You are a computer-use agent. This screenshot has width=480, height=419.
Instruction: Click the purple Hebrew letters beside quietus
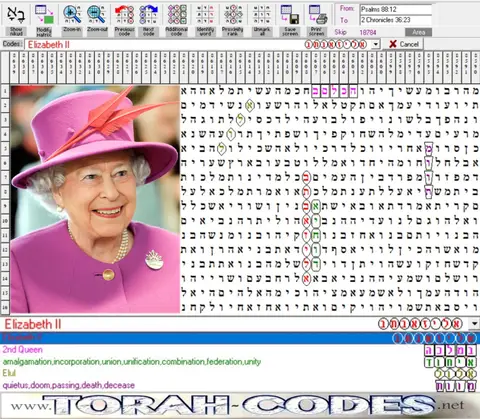tap(456, 386)
